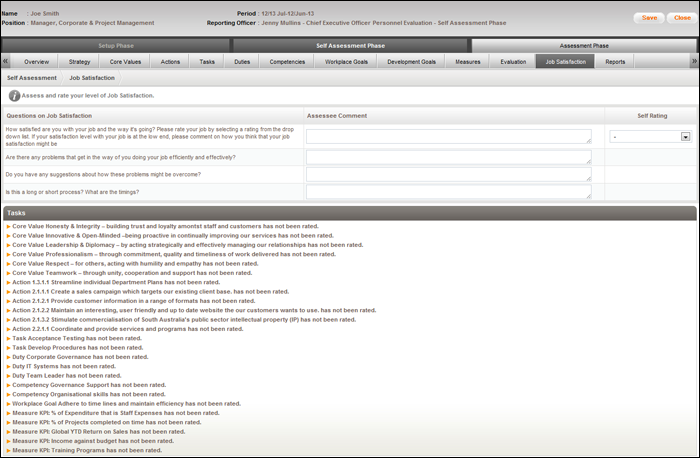700x458 pixels.
Task: Open the Workplace Goals tab
Action: coord(346,62)
